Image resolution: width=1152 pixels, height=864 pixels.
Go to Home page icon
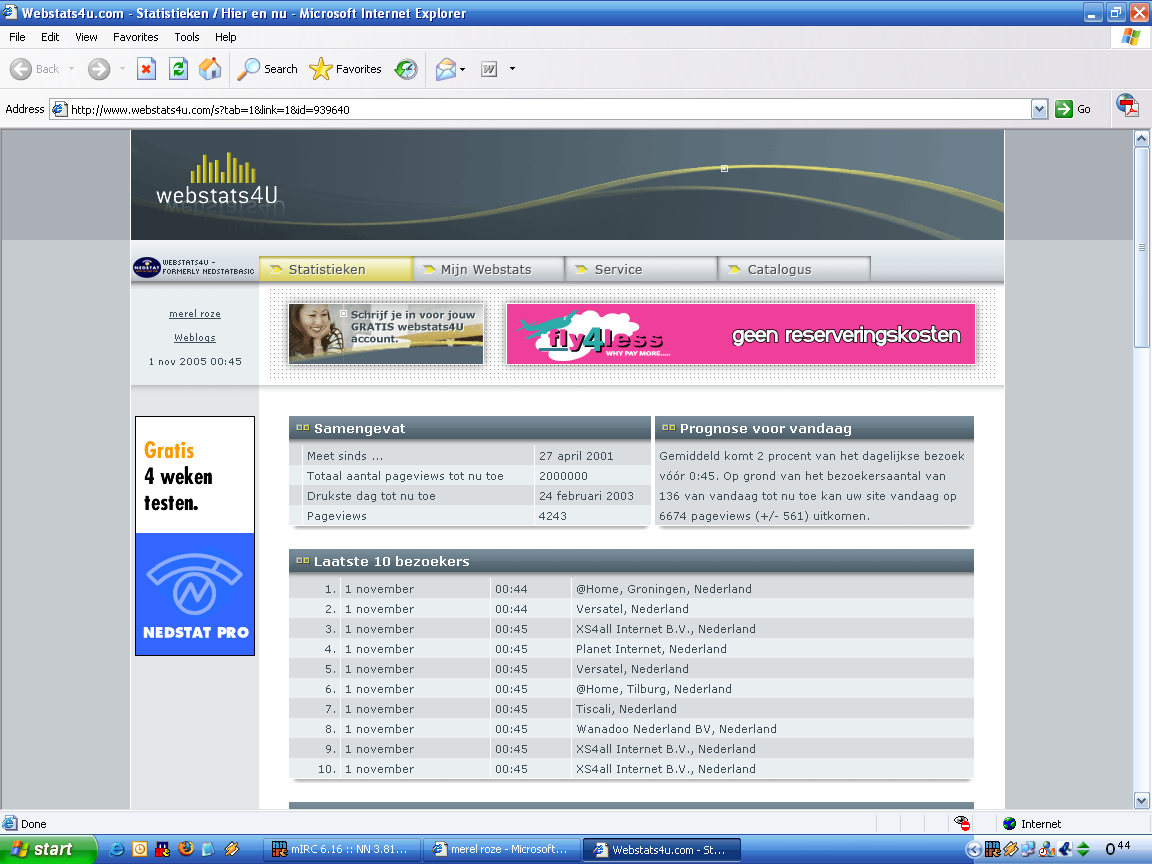pos(210,69)
